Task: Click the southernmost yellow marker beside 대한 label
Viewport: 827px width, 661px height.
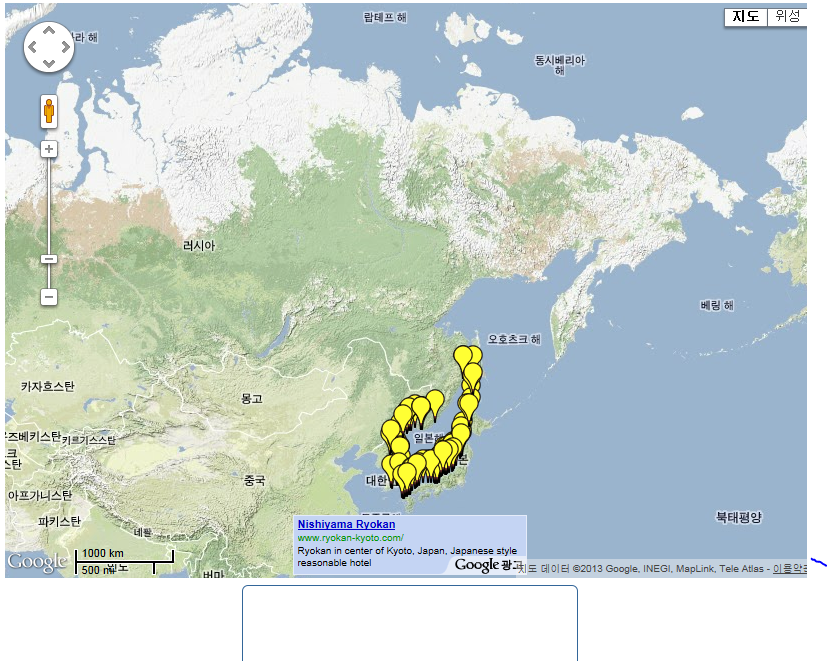Action: tap(405, 474)
